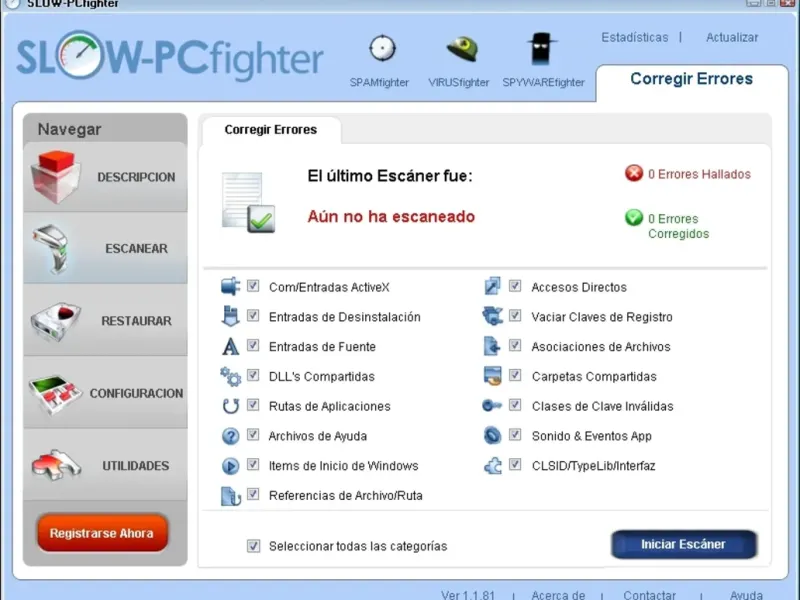Click the Sonido & Eventos App icon
This screenshot has height=600, width=800.
click(x=492, y=436)
